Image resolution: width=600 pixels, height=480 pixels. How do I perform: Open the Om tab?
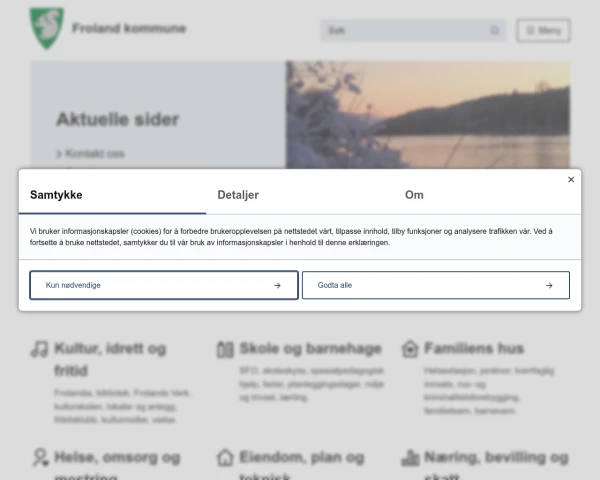[414, 195]
